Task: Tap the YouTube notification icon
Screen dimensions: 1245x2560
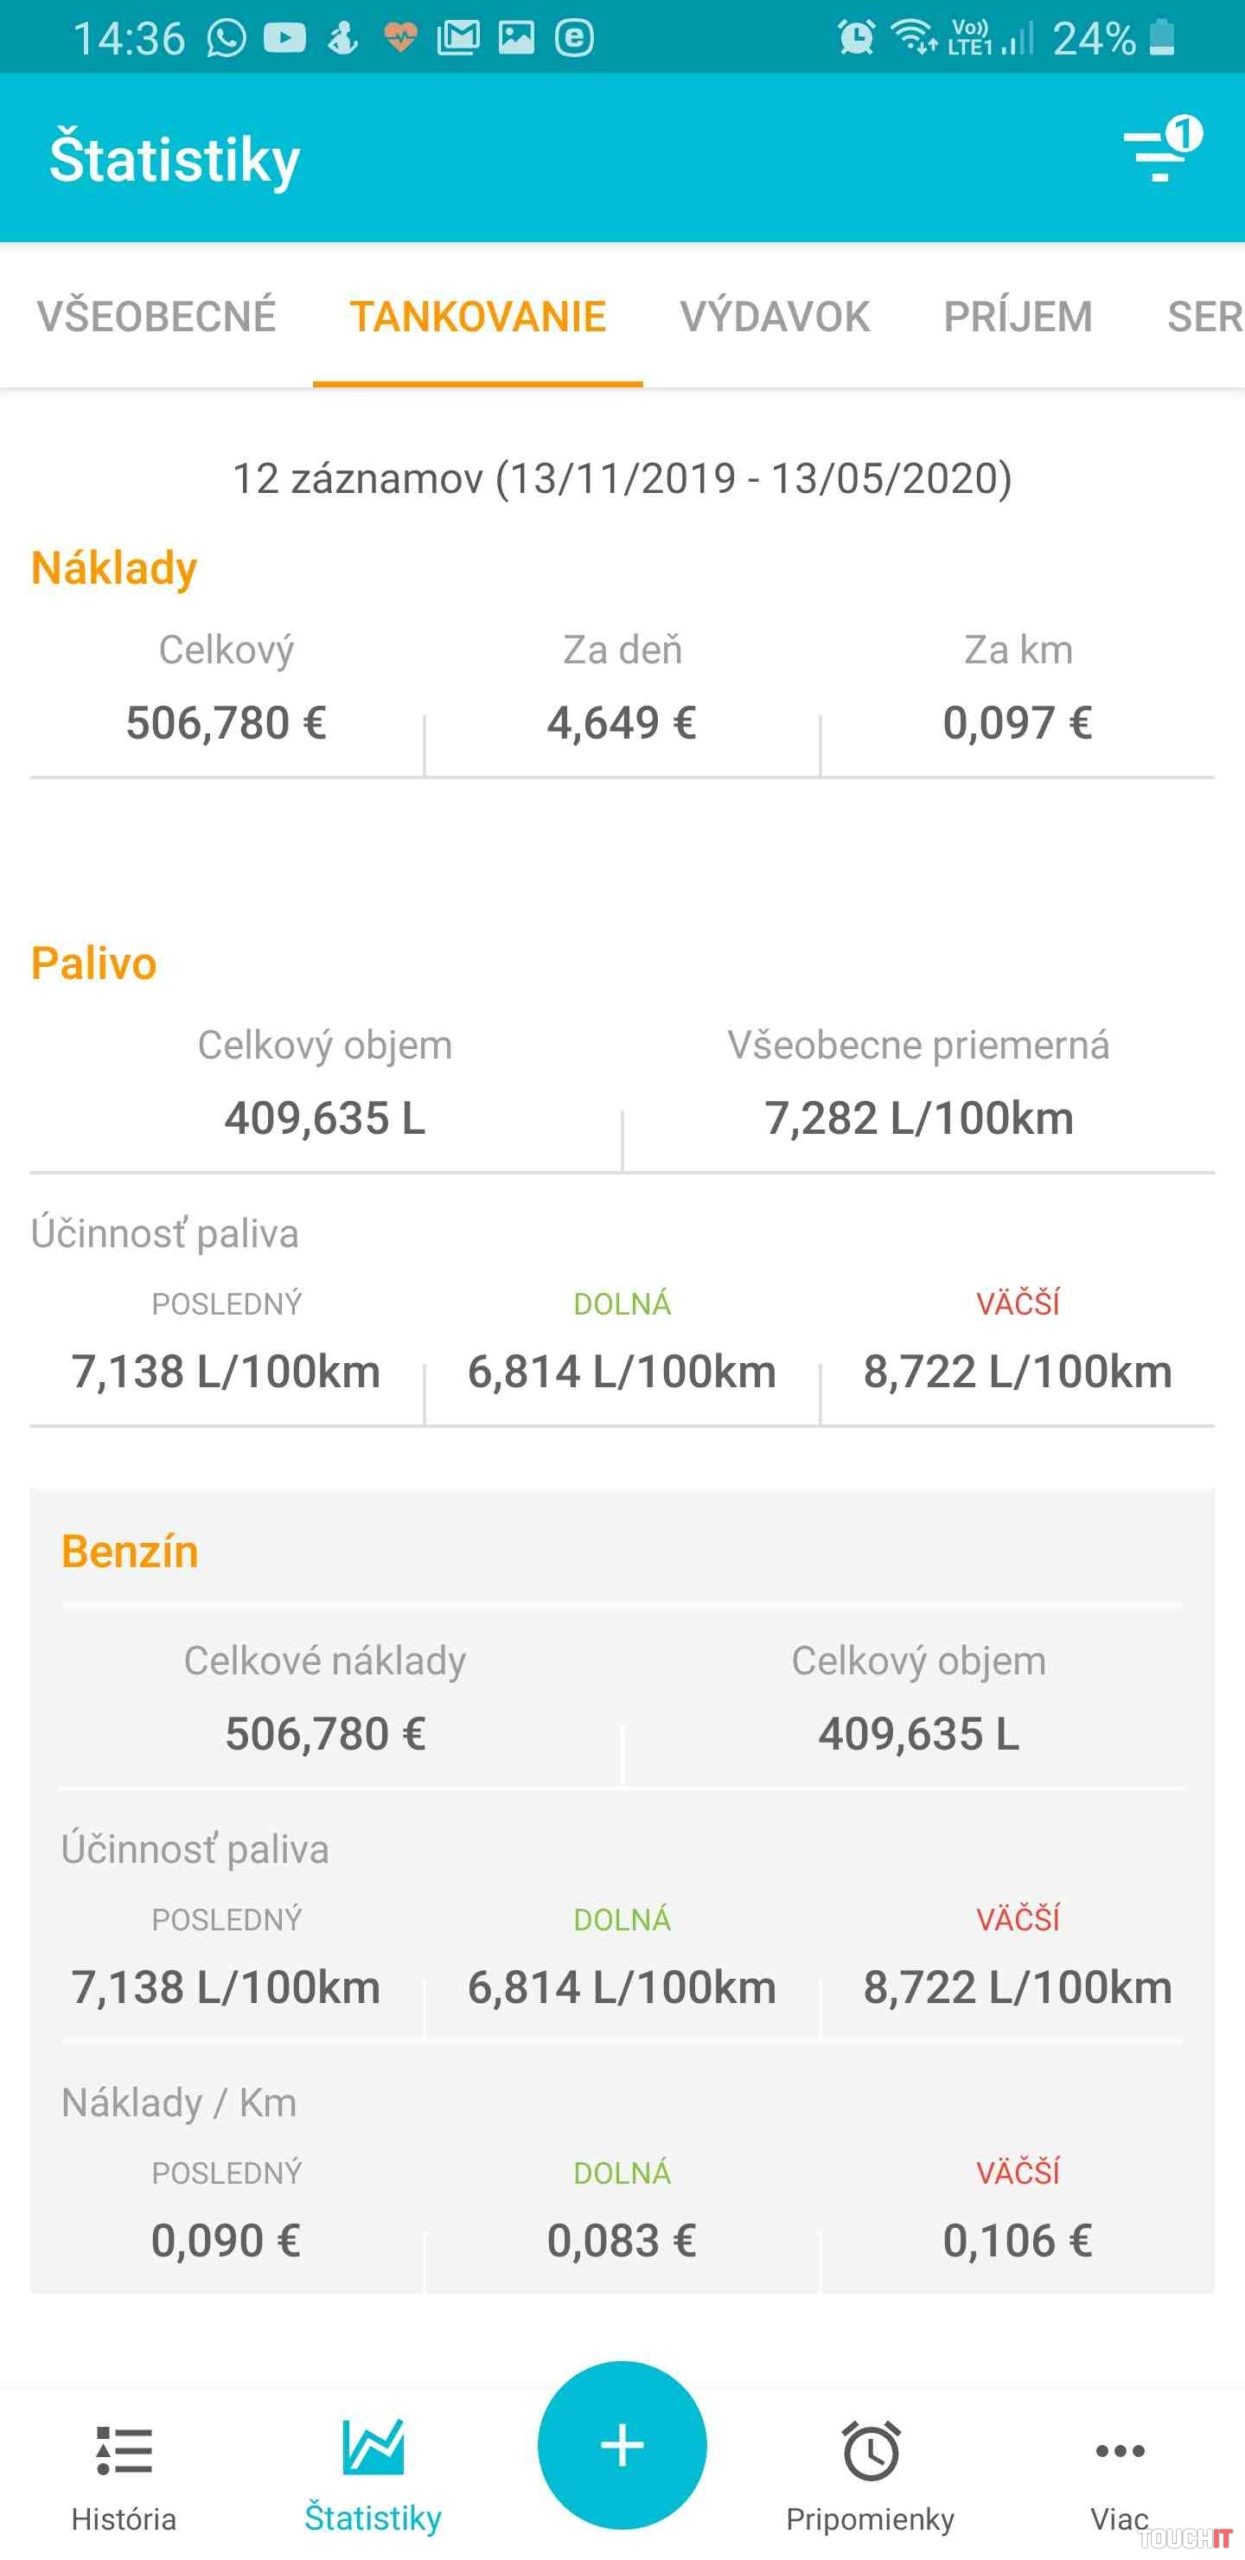Action: (284, 38)
